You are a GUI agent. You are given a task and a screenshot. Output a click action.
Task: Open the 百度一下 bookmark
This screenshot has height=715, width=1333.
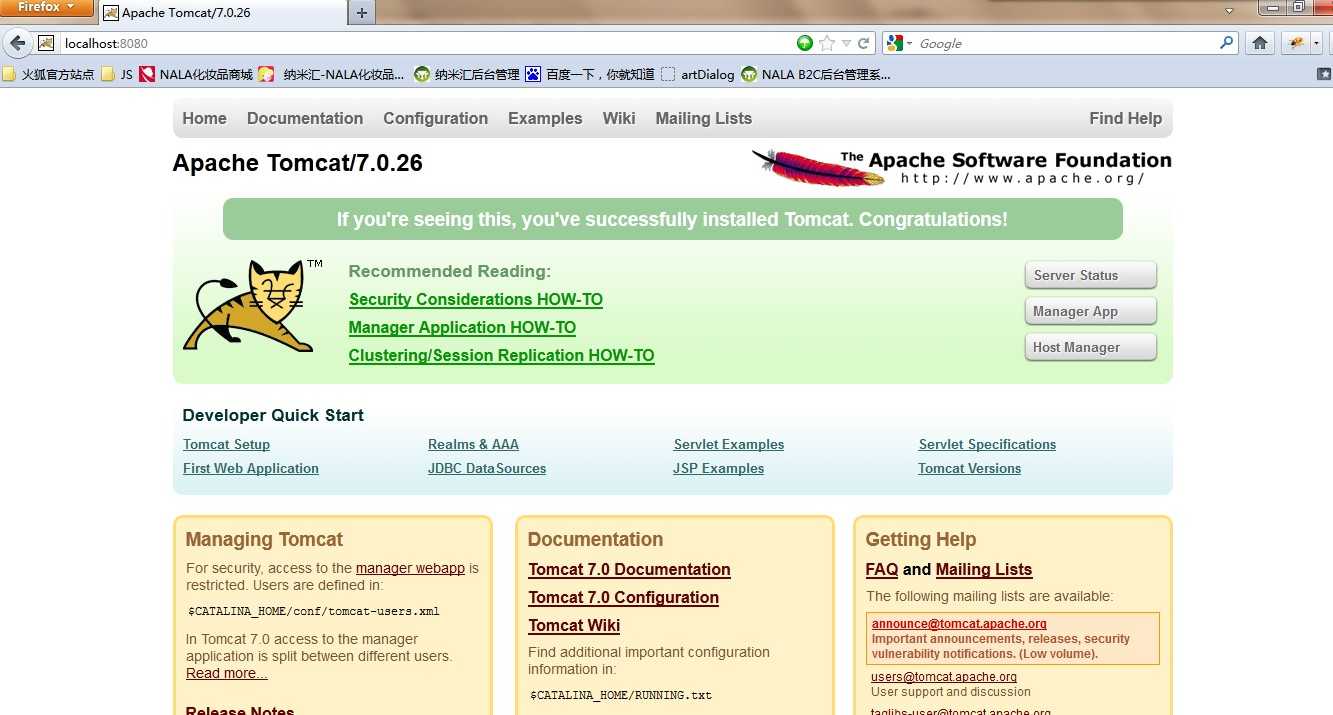pyautogui.click(x=590, y=74)
